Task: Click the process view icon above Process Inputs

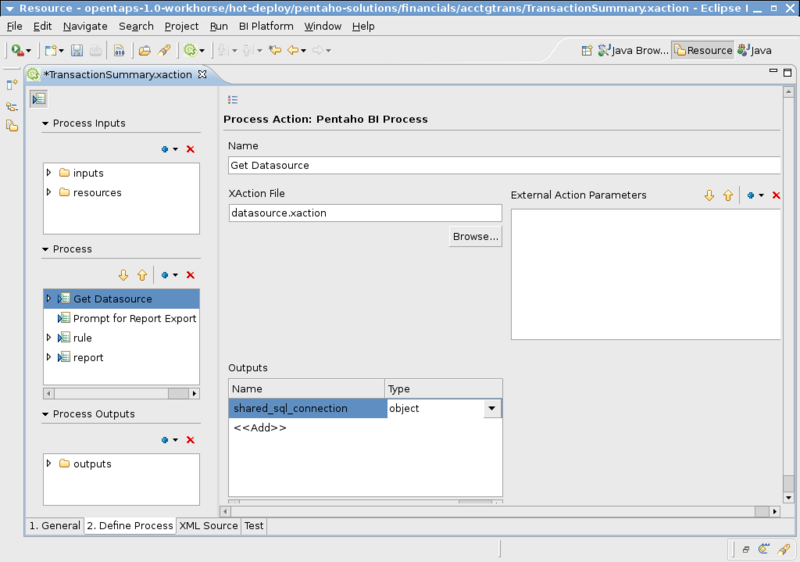Action: point(39,99)
